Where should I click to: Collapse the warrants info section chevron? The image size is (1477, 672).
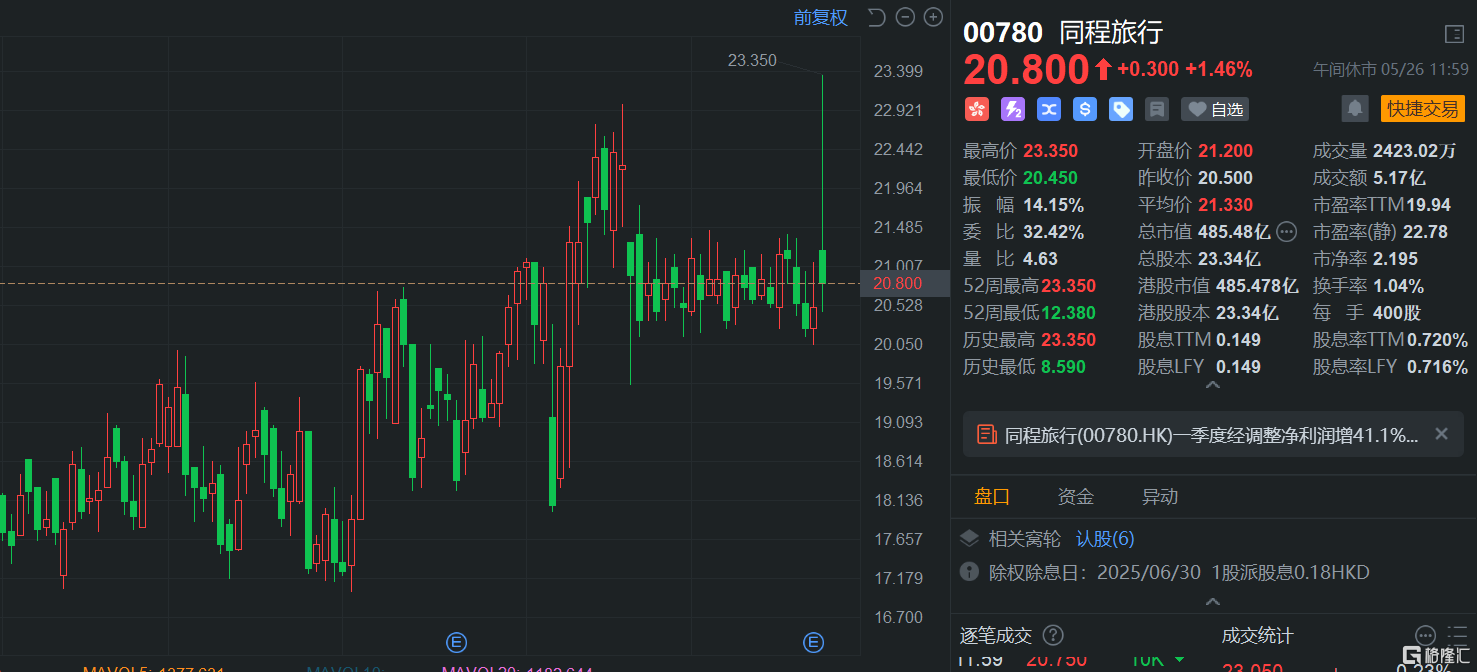click(1213, 602)
